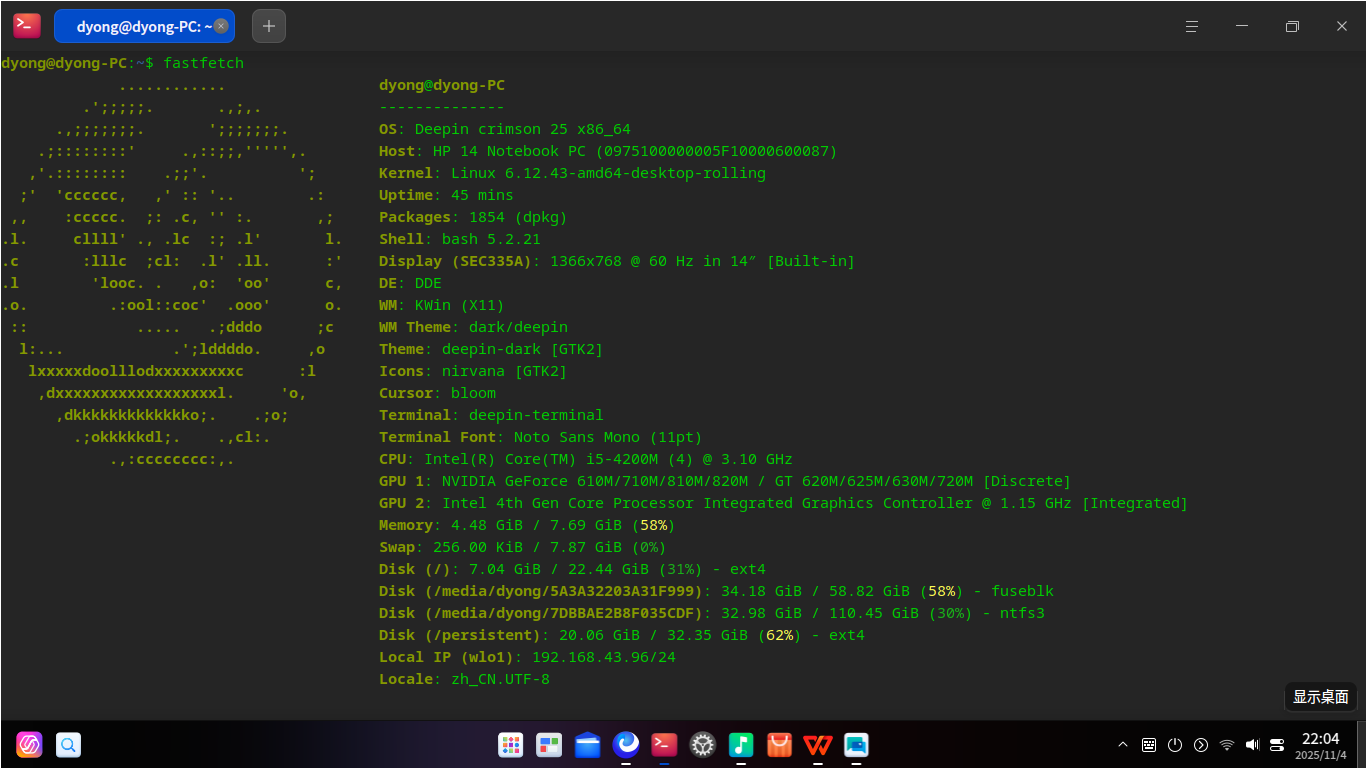This screenshot has width=1366, height=768.
Task: Expand the hidden tray icons arrow
Action: click(x=1123, y=745)
